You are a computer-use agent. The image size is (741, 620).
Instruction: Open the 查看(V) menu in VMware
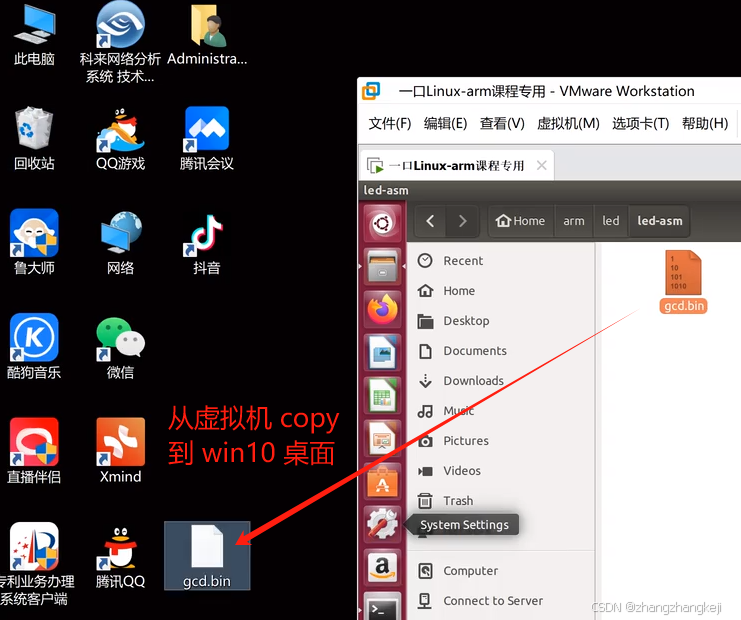(x=502, y=124)
